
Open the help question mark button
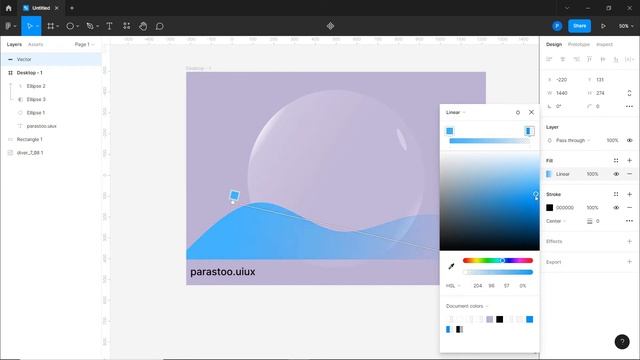(x=622, y=342)
